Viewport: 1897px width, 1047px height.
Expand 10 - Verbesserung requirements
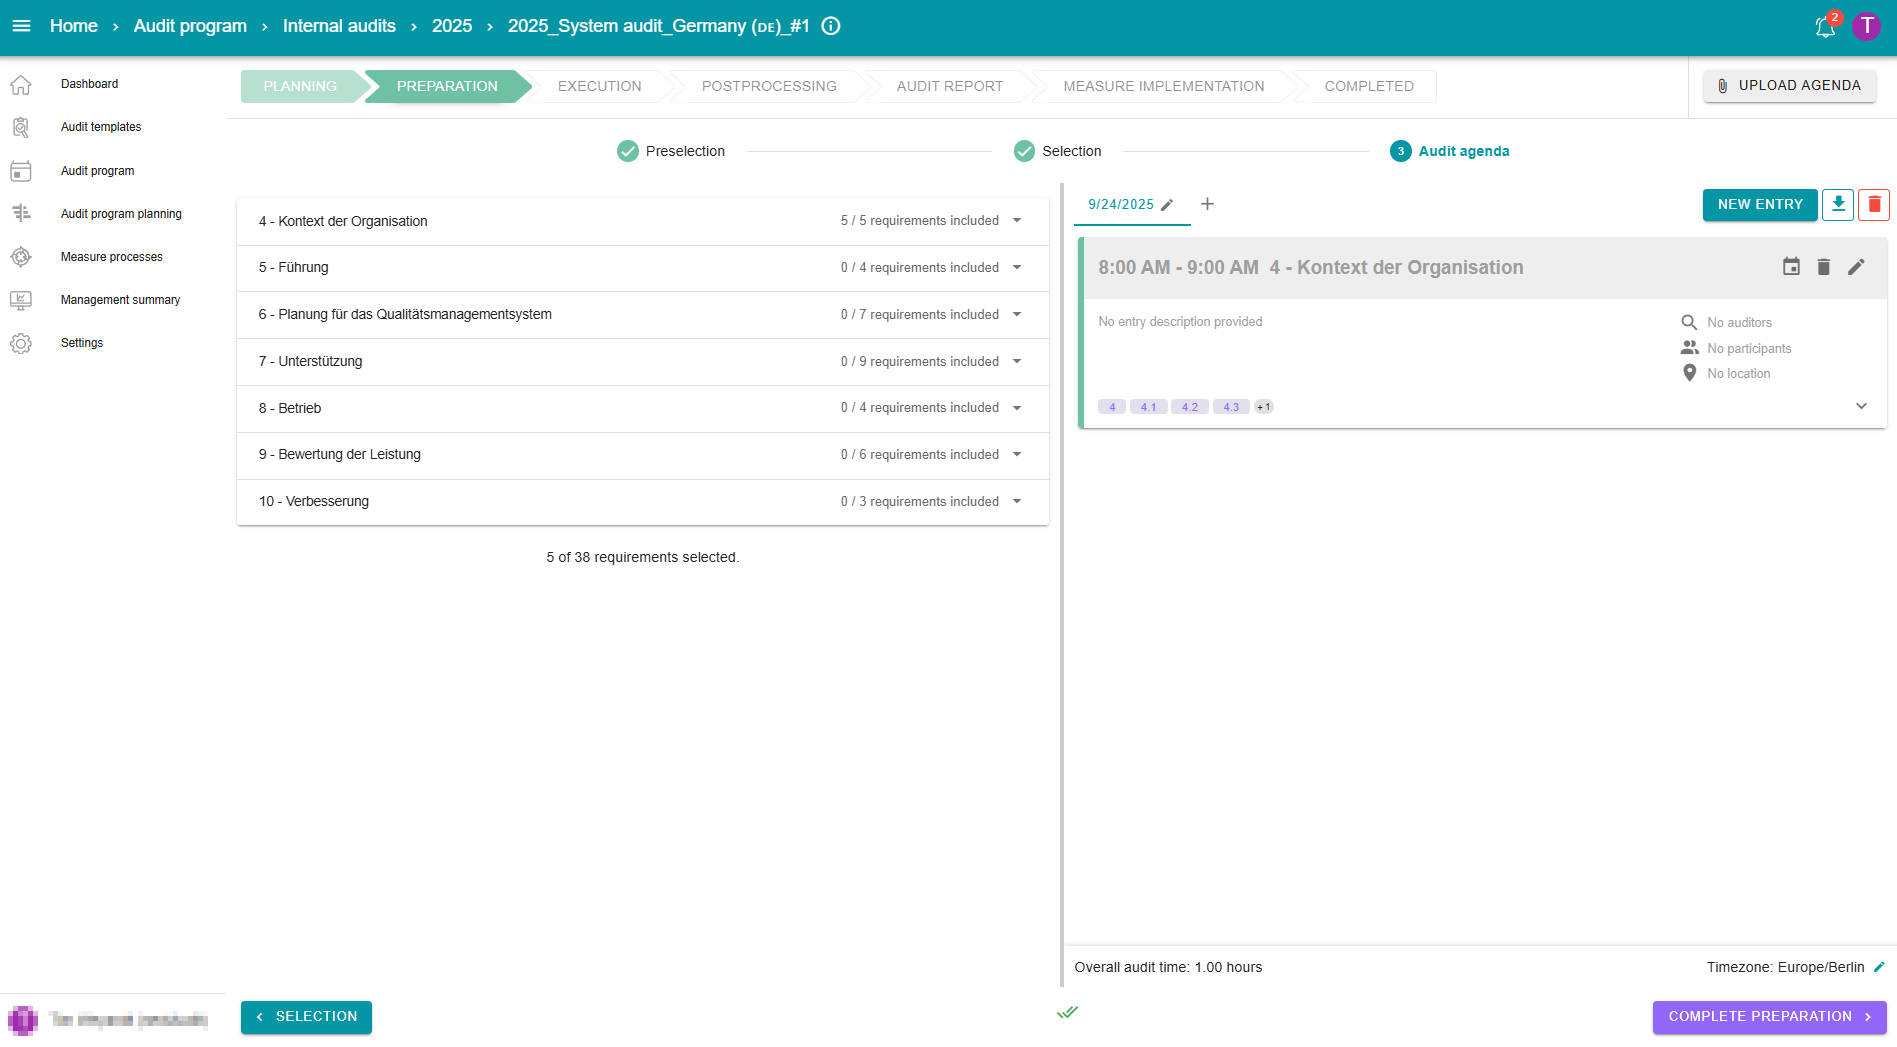click(x=1017, y=501)
